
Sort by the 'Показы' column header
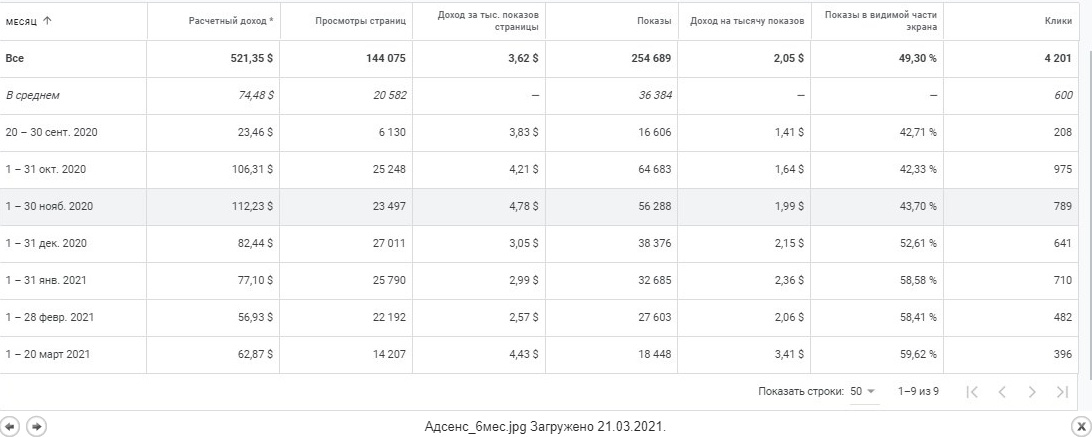pyautogui.click(x=653, y=21)
